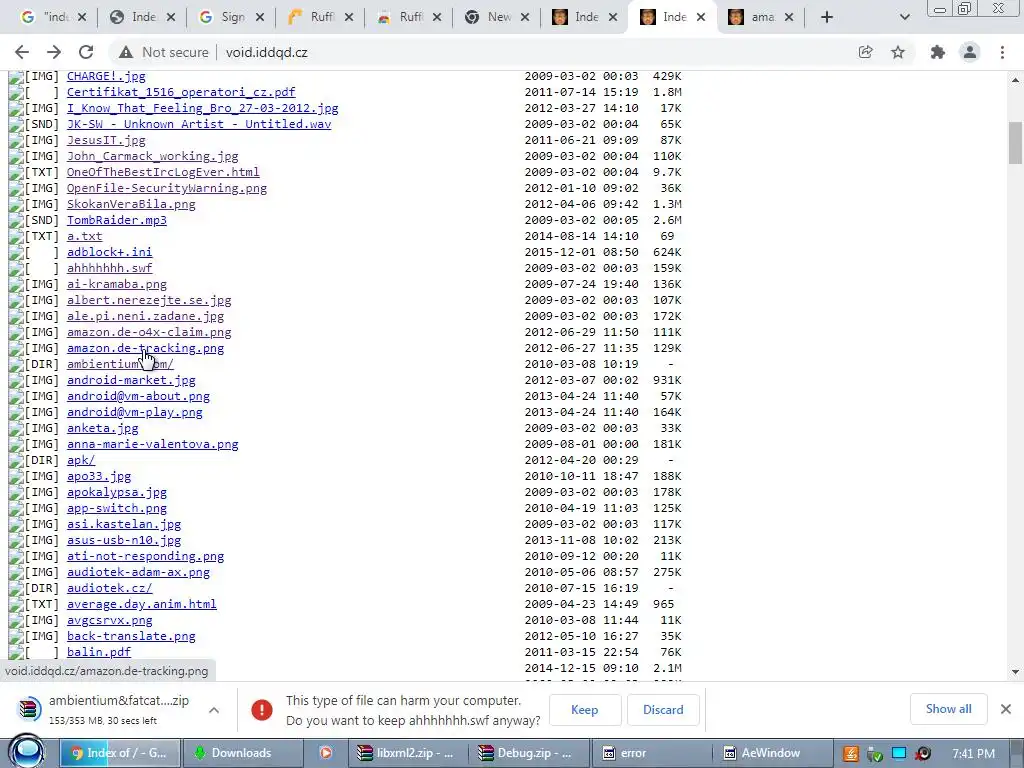This screenshot has width=1024, height=768.
Task: Click the scrollbar down arrow
Action: click(1015, 671)
